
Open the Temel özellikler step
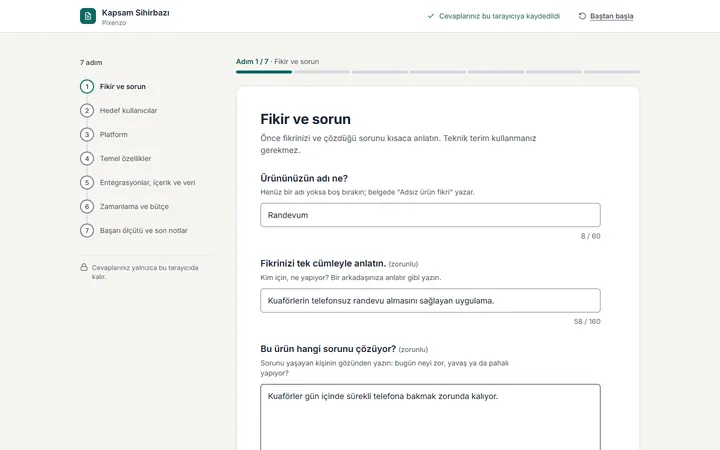coord(125,158)
